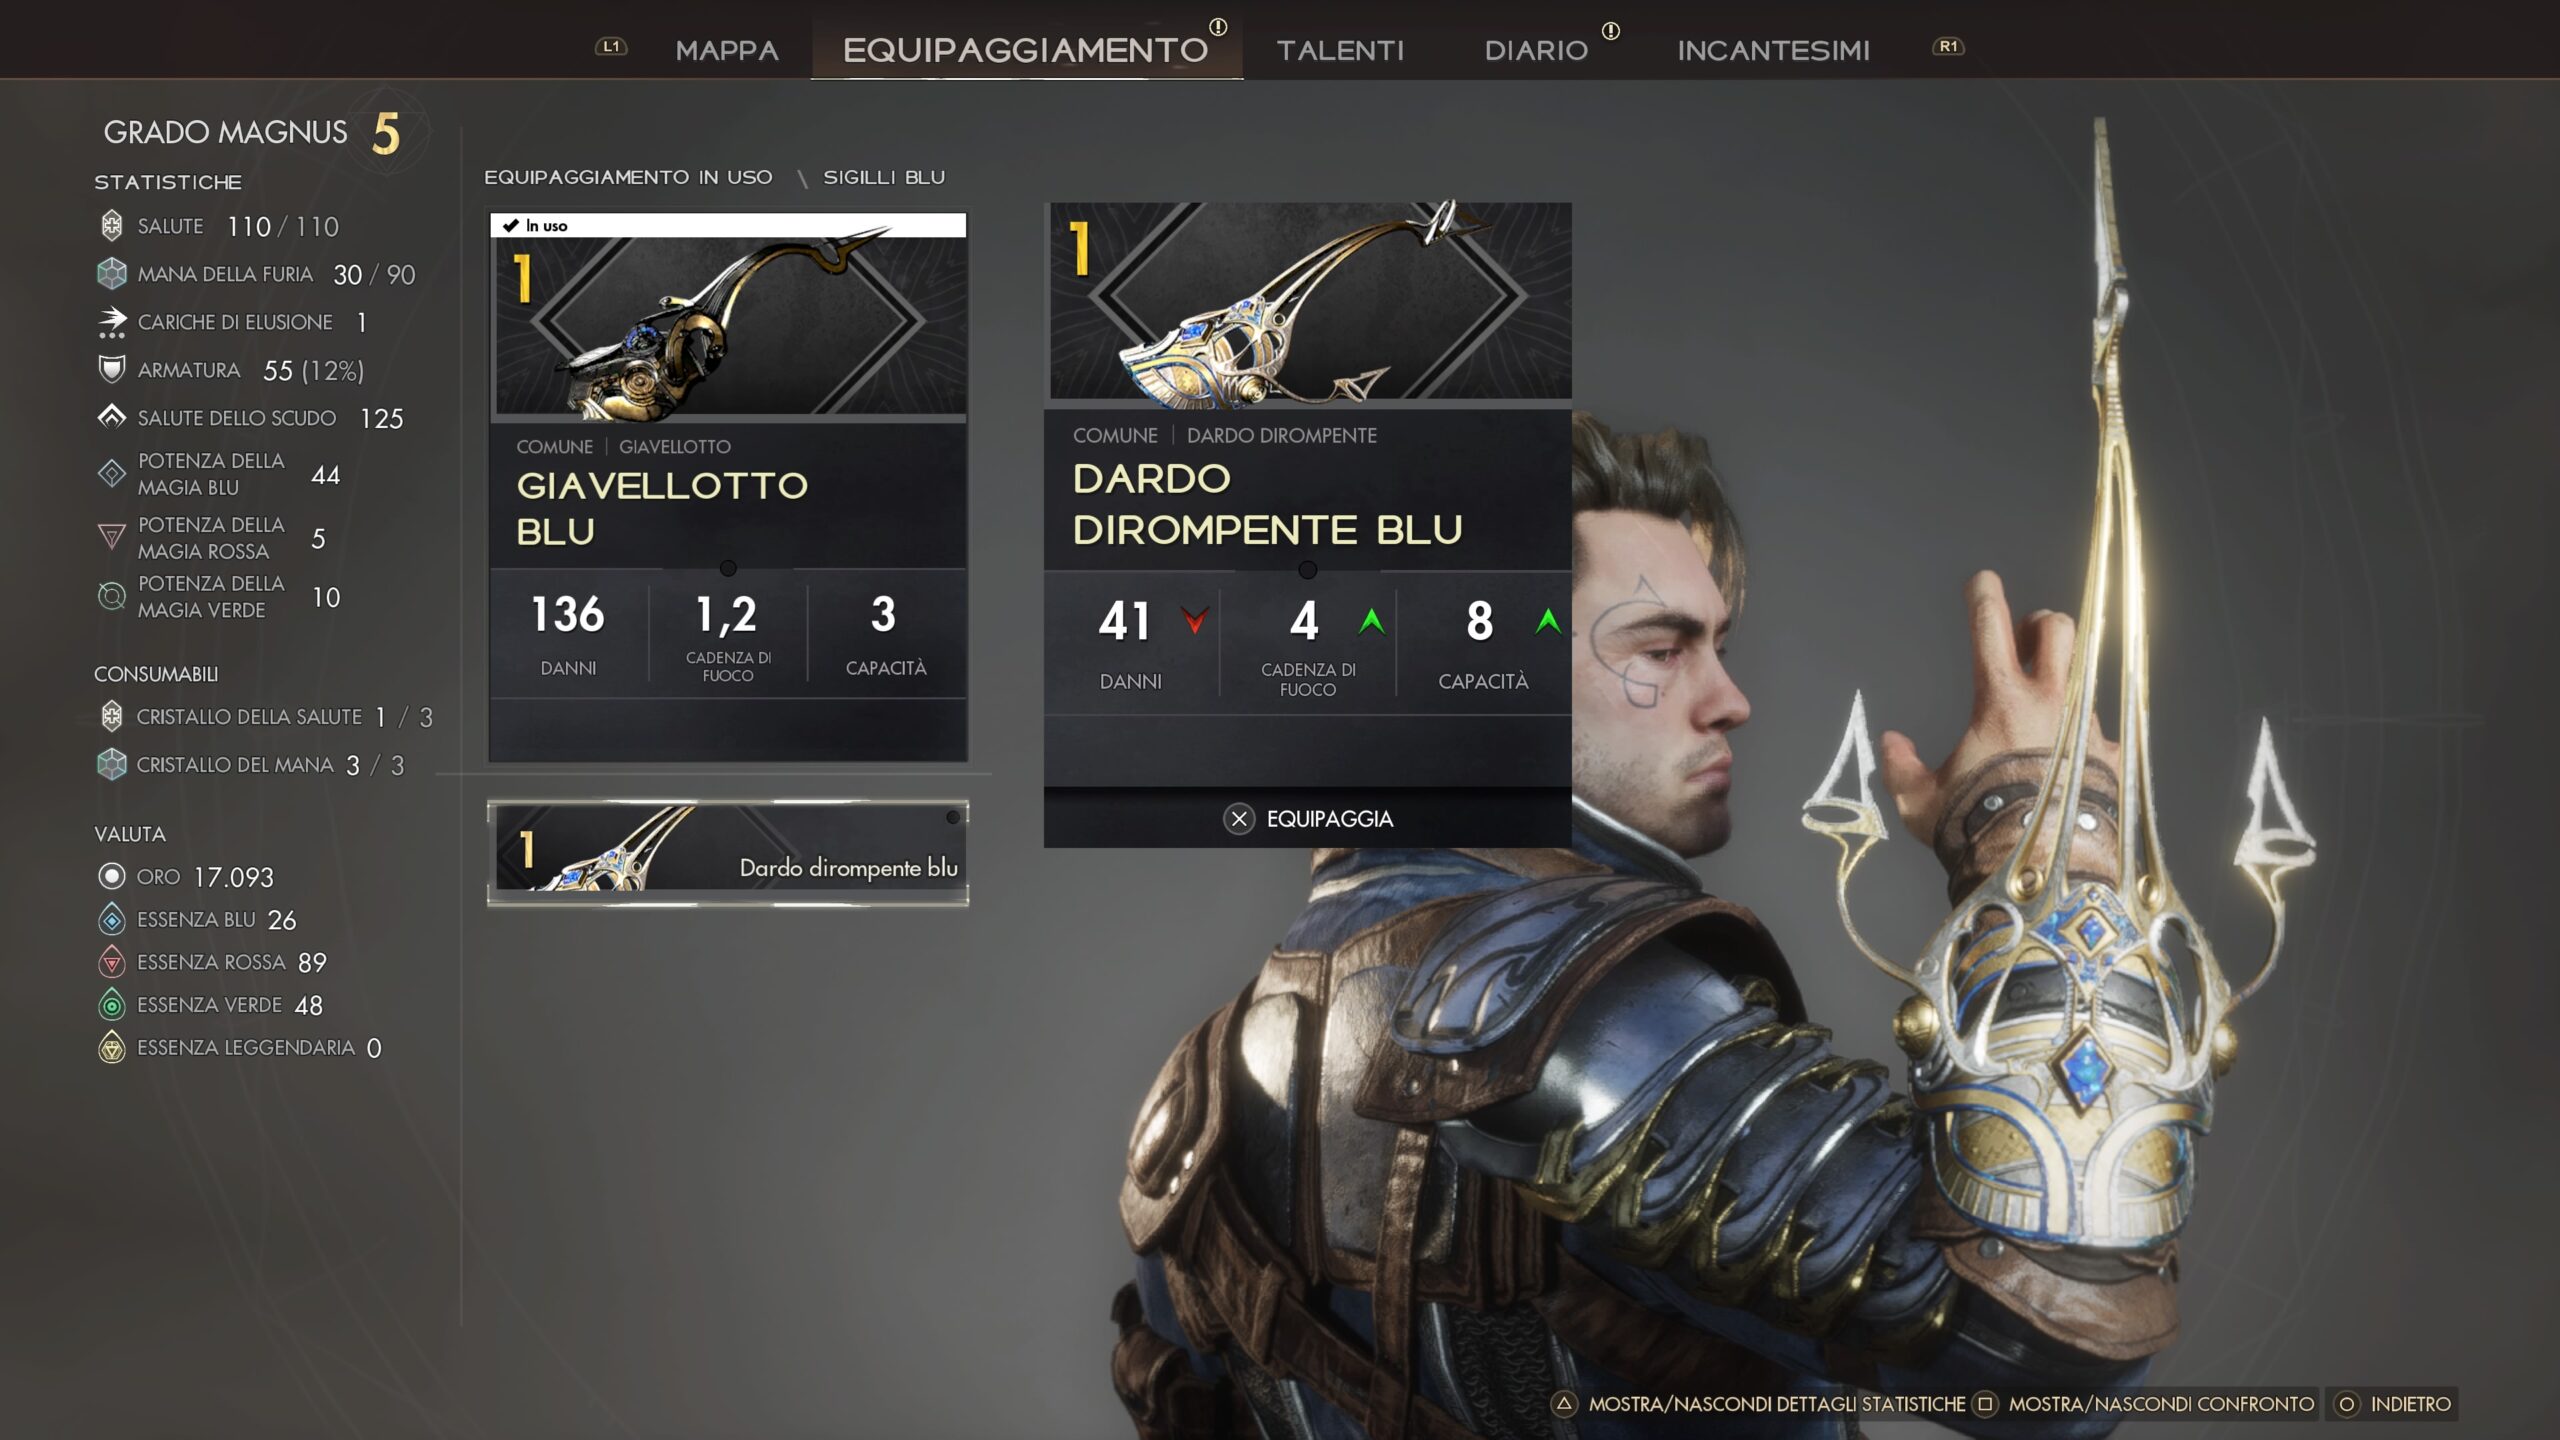The image size is (2560, 1440).
Task: Click the Salute health stat icon
Action: click(x=112, y=226)
